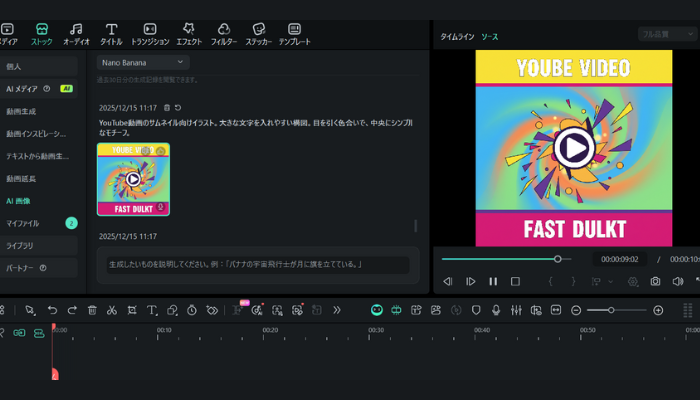Split clip with scissors icon
Screen dimensions: 700x400
pos(112,310)
